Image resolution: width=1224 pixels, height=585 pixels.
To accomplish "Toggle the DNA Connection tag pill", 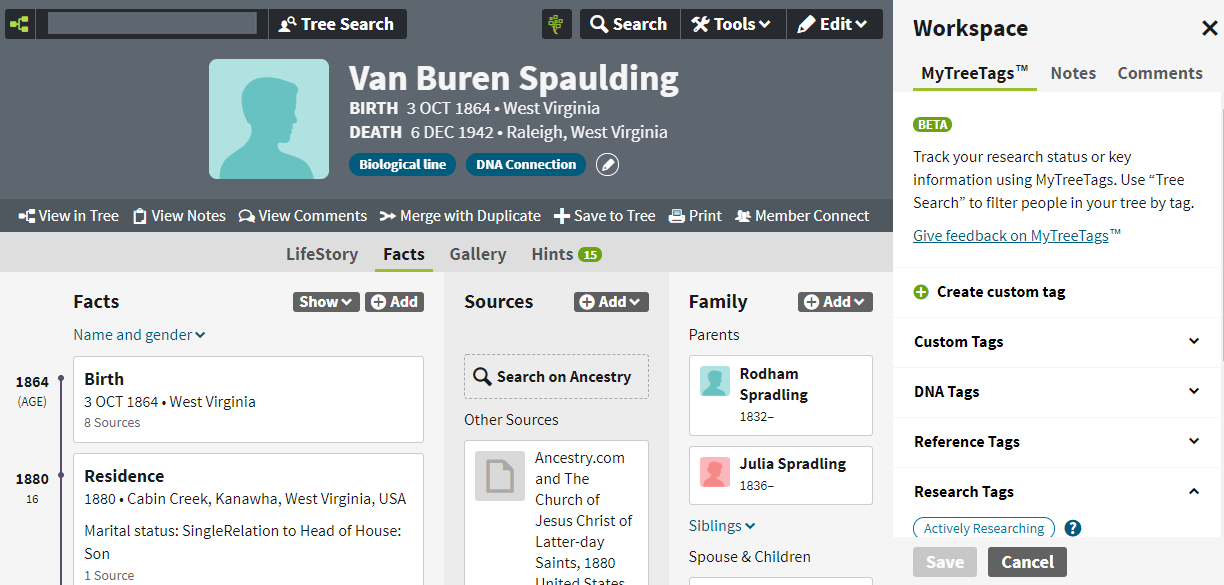I will click(x=526, y=165).
